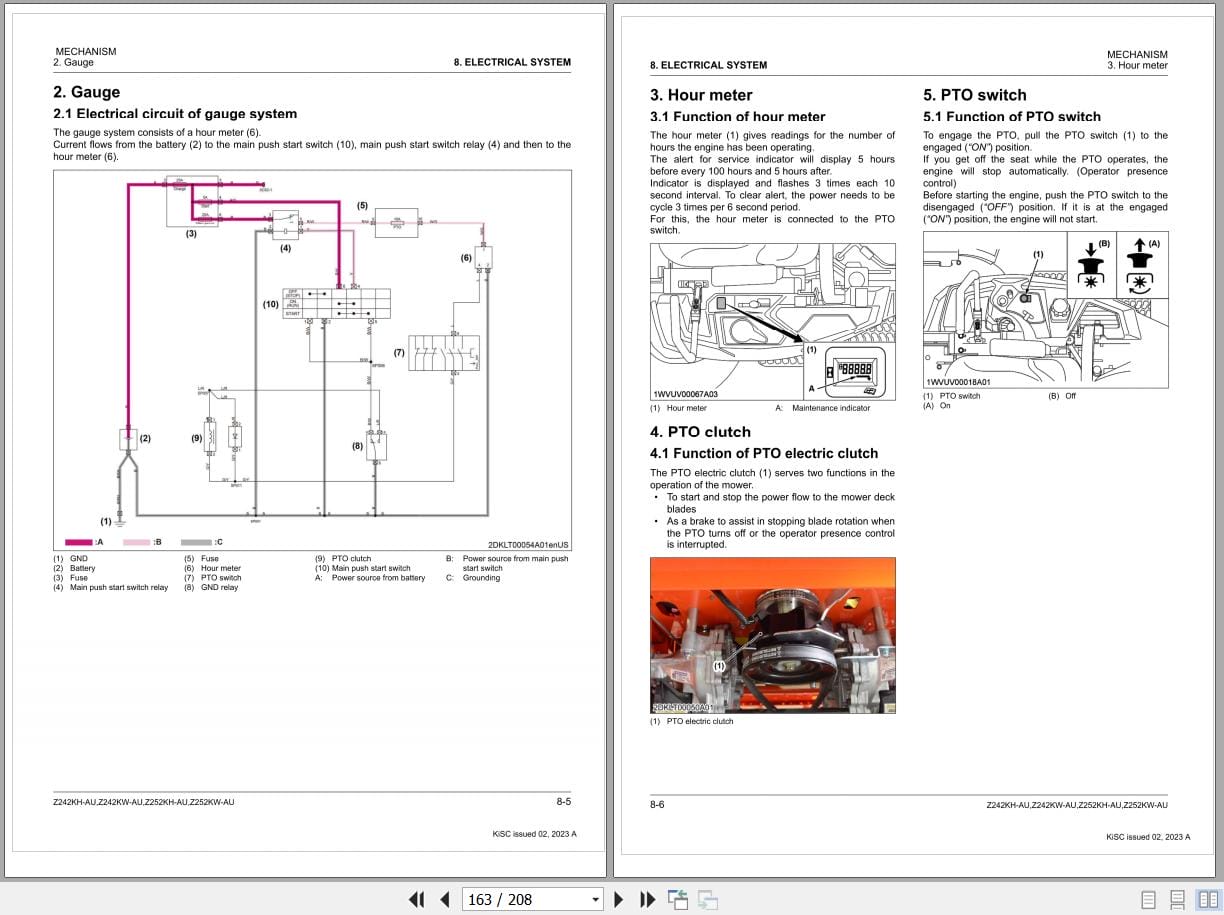Screen dimensions: 1224x915
Task: Click '3.1 Function of hour meter' heading
Action: pyautogui.click(x=738, y=117)
